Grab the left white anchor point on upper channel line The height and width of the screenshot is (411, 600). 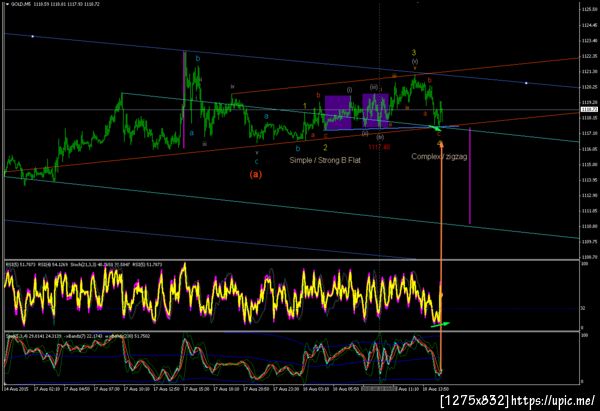click(33, 36)
